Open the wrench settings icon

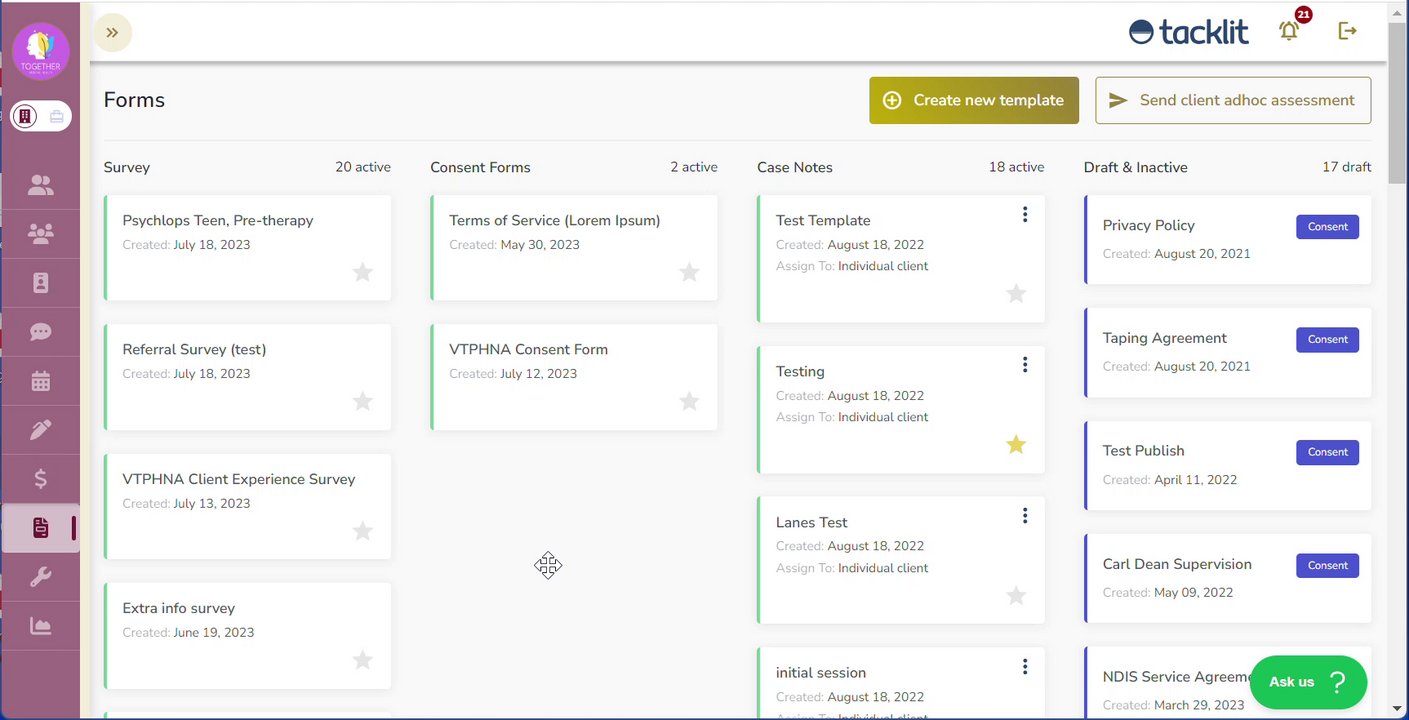click(41, 577)
